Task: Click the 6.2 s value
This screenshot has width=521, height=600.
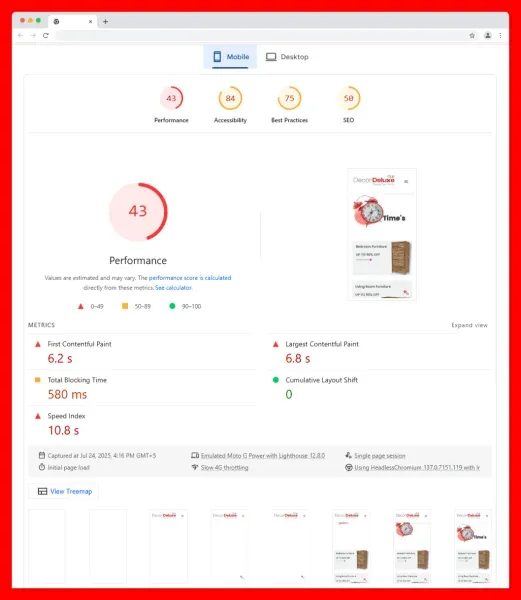Action: coord(60,359)
